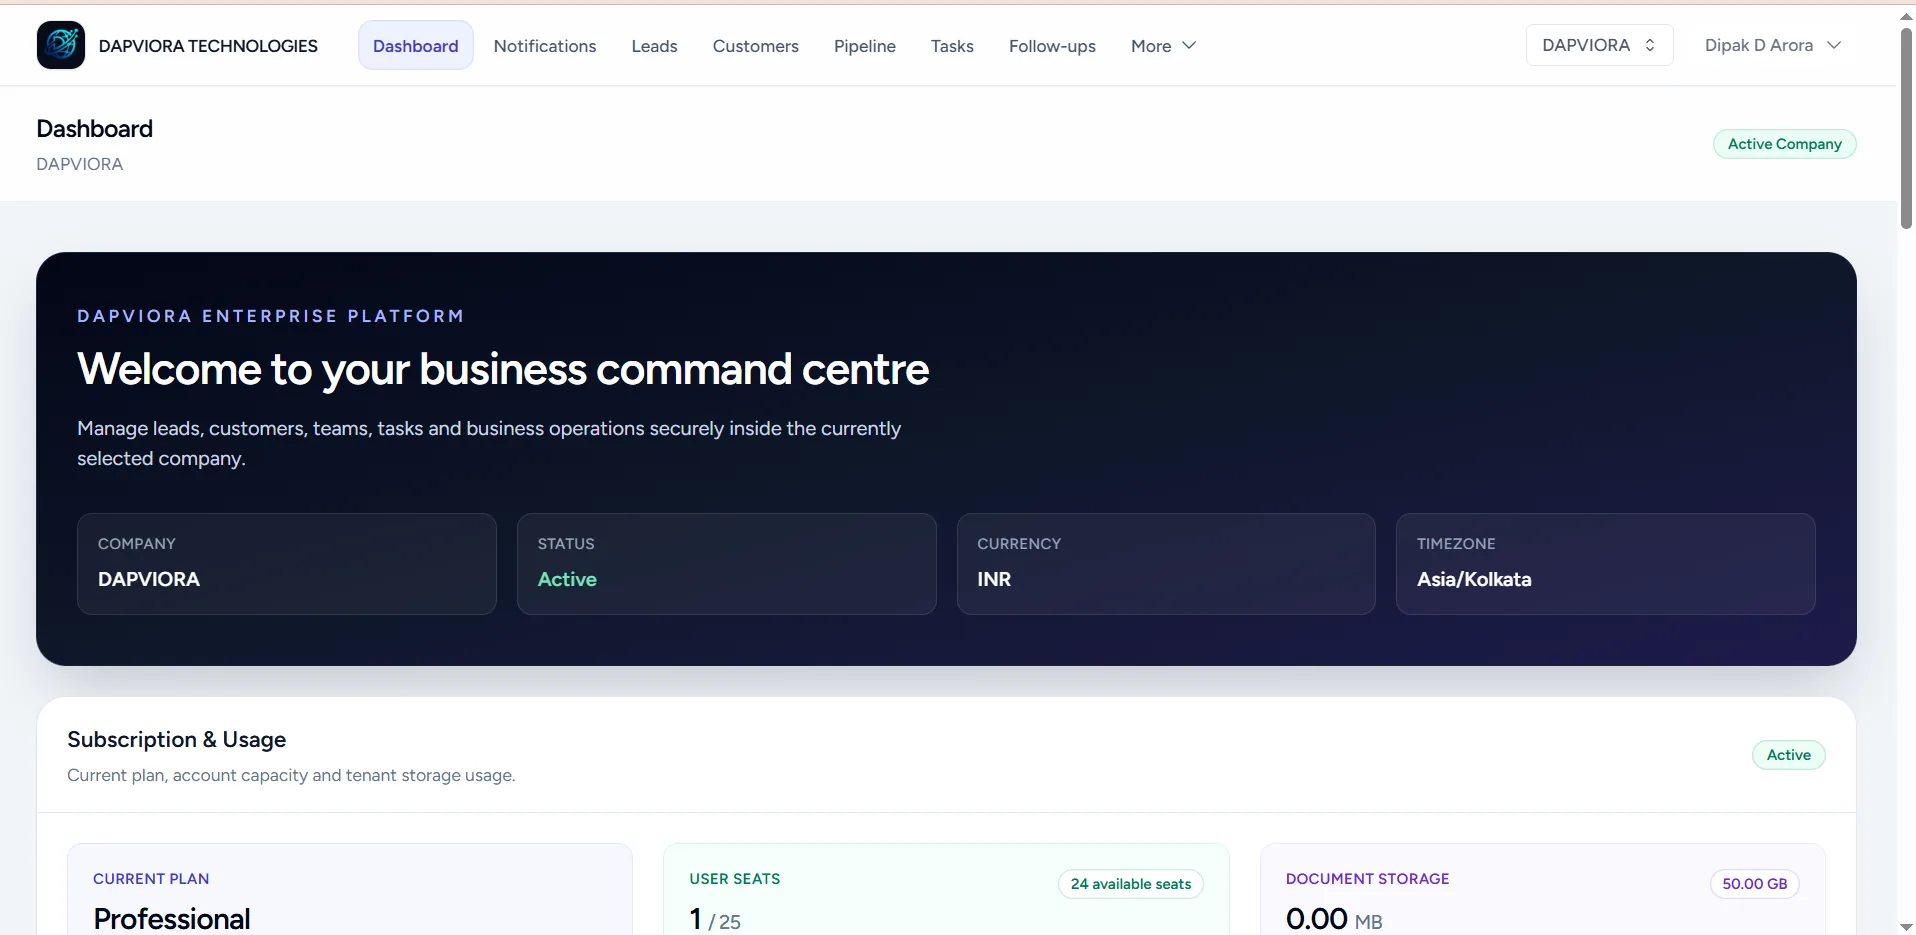The height and width of the screenshot is (935, 1916).
Task: Click the scrollbar down arrow
Action: pyautogui.click(x=1906, y=927)
